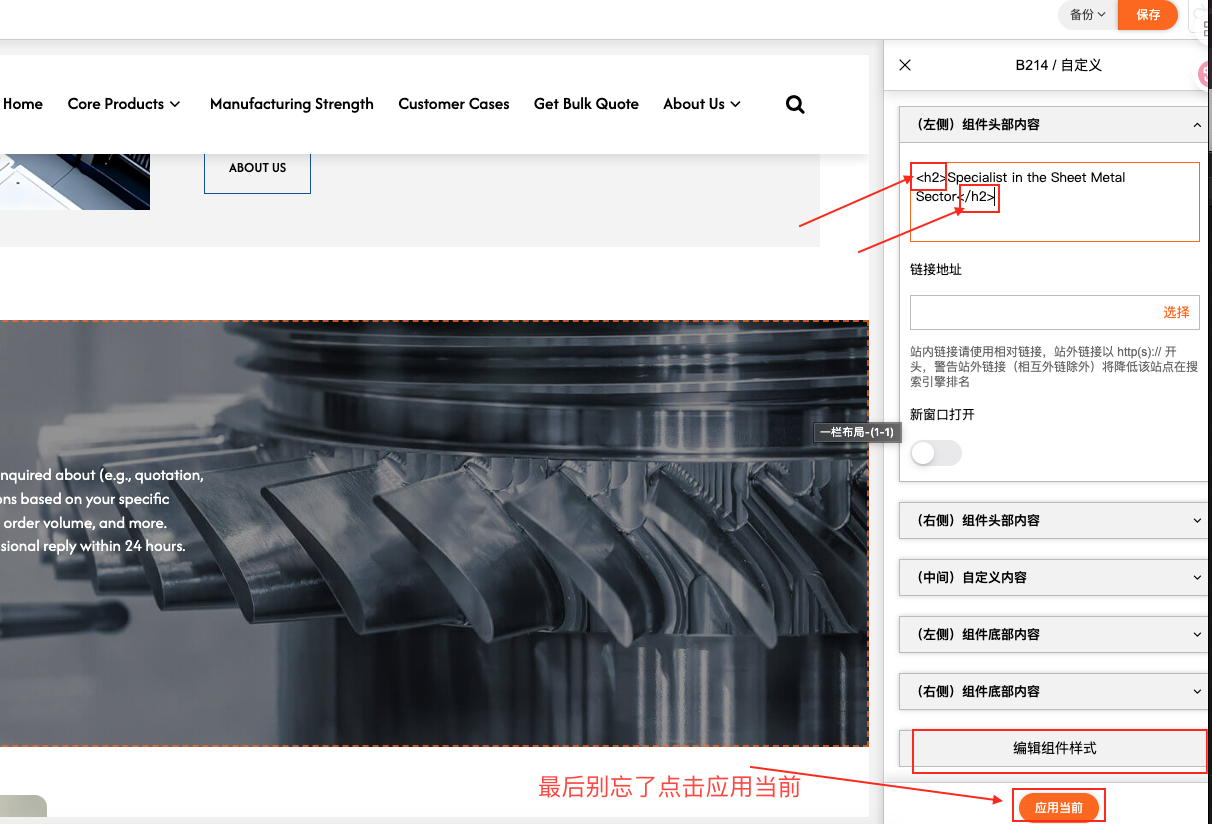Click 选择 in the link address field
The image size is (1212, 824).
tap(1176, 312)
